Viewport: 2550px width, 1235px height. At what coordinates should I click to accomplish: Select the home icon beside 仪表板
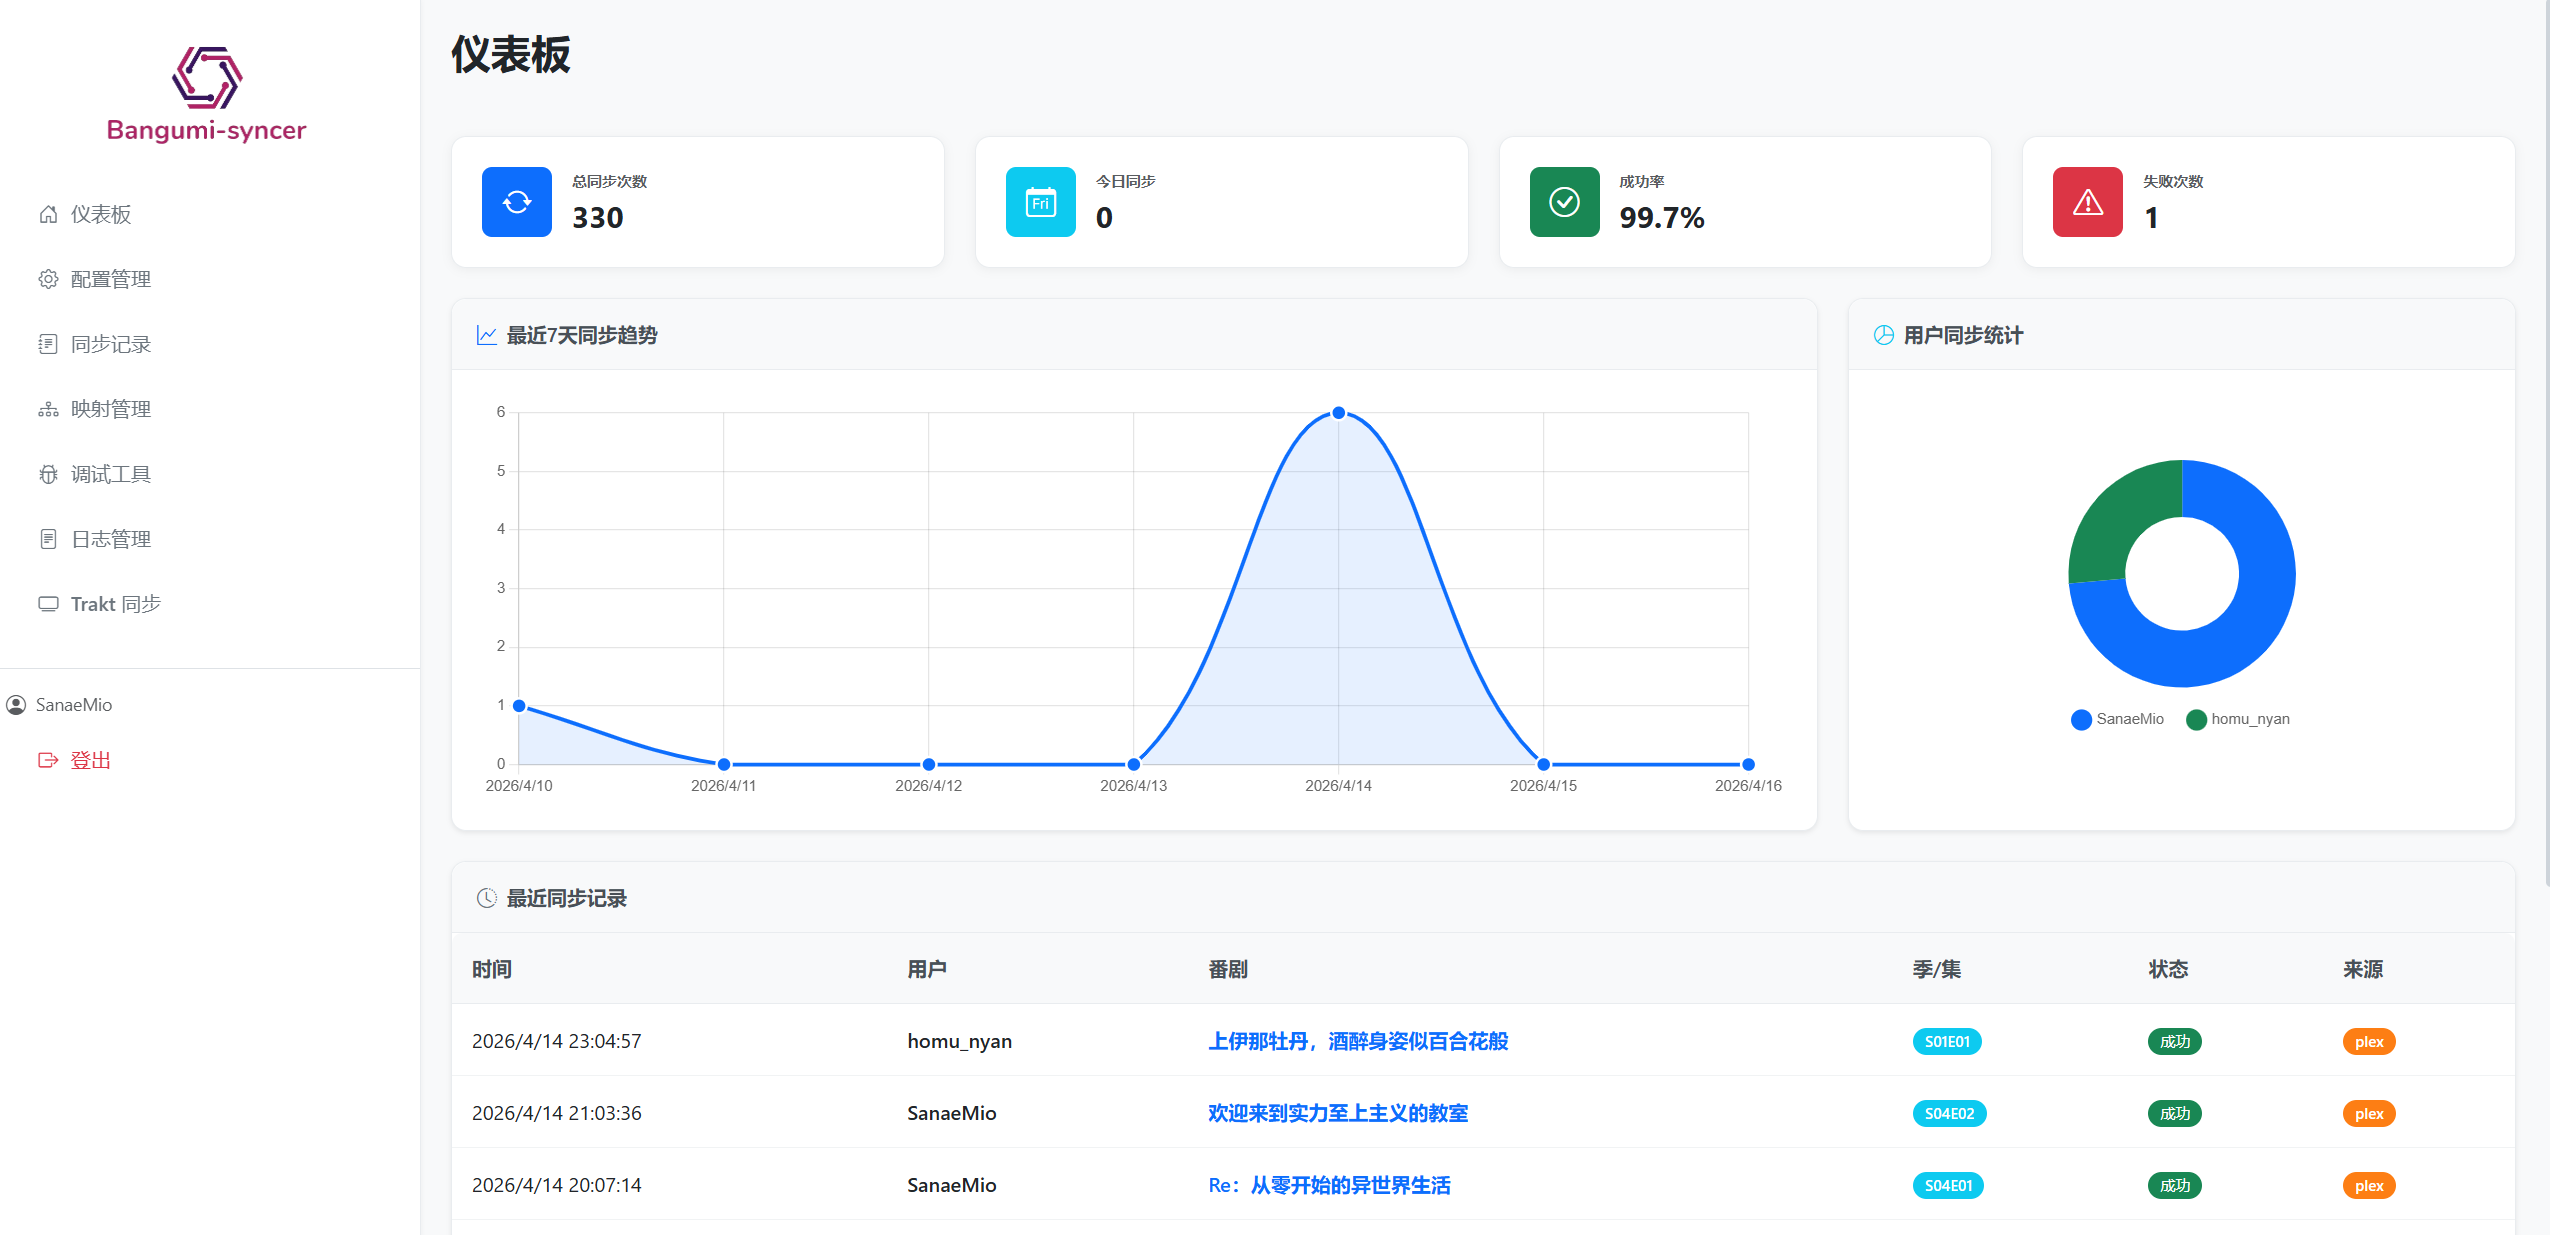[48, 213]
